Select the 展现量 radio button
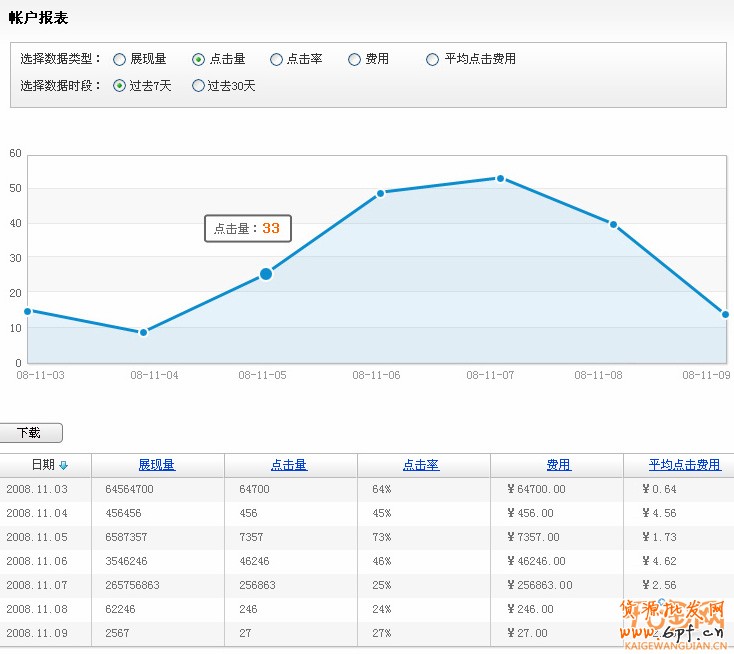Viewport: 734px width, 654px height. pos(120,60)
